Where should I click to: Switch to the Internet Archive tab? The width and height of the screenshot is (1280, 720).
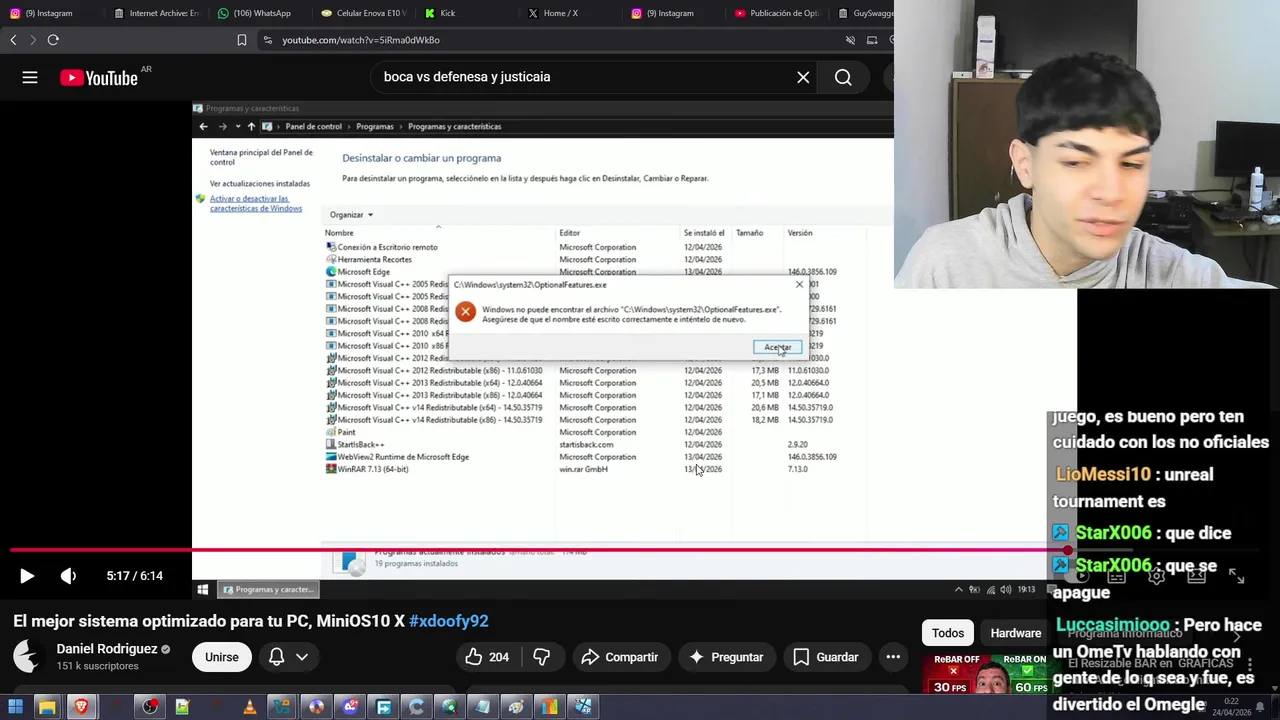[156, 13]
